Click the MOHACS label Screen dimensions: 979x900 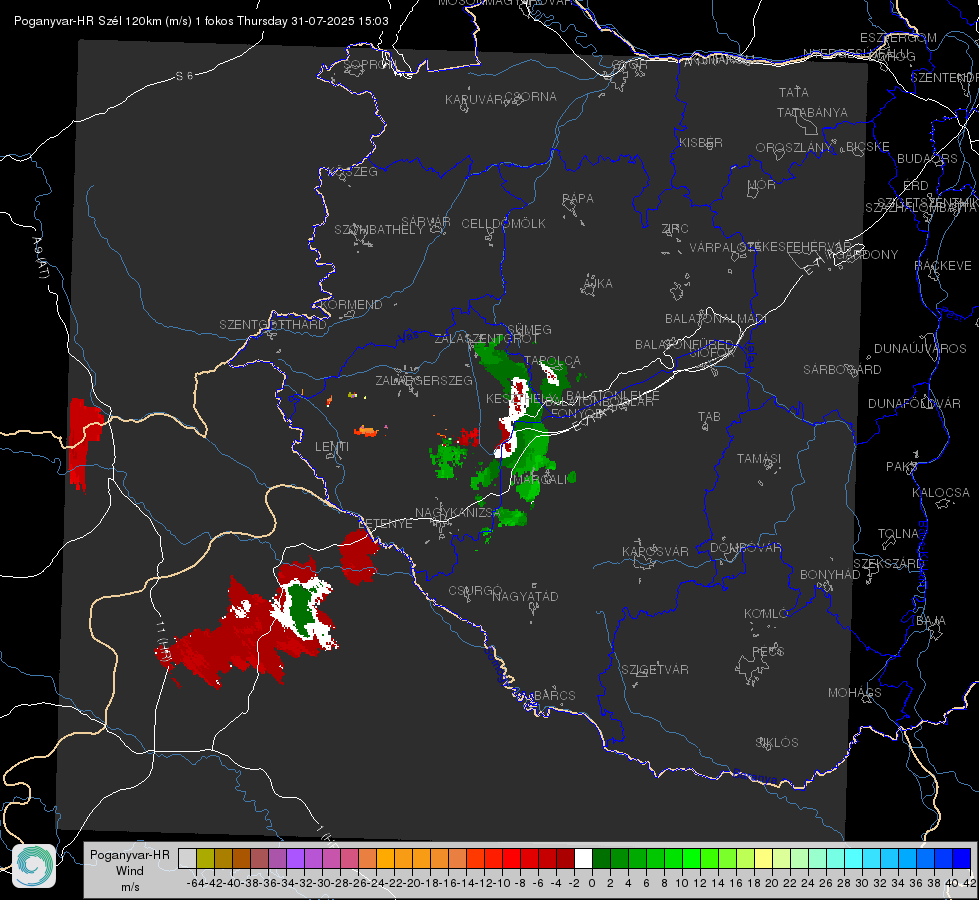tap(855, 693)
